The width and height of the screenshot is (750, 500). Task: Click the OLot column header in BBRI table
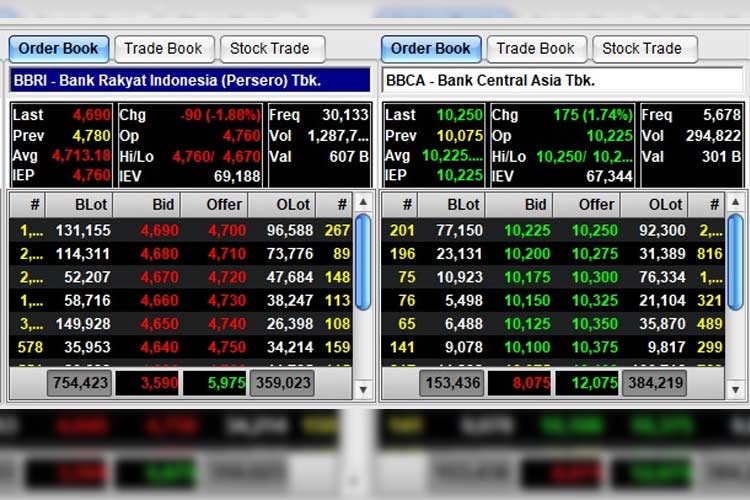click(x=282, y=205)
